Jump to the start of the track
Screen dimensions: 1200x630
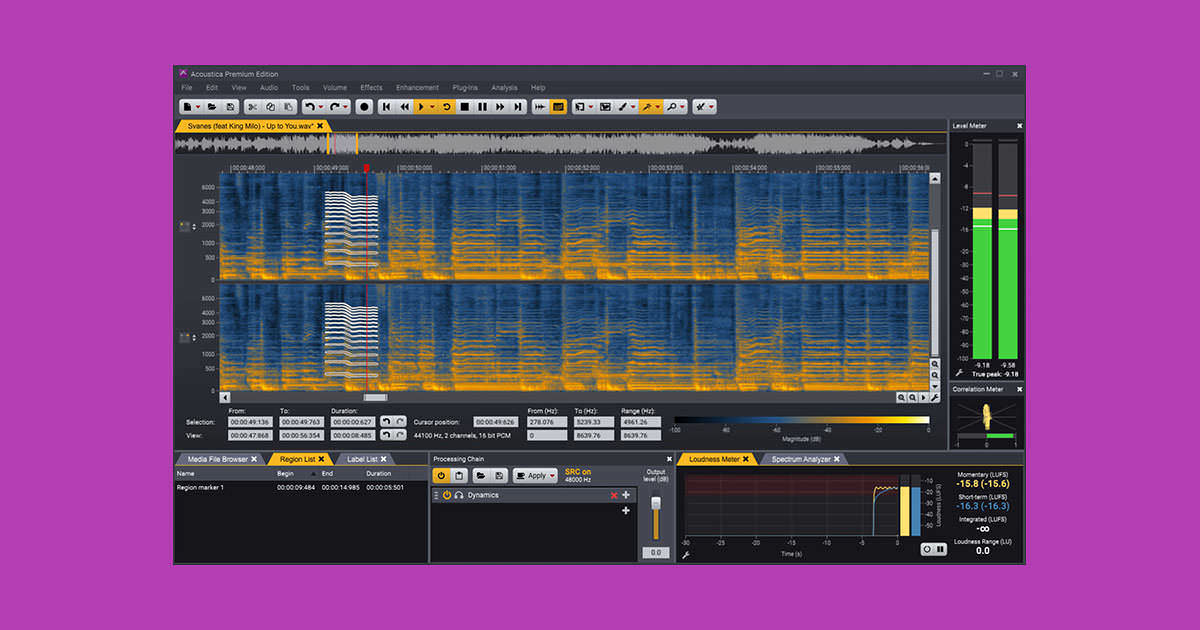pyautogui.click(x=386, y=106)
